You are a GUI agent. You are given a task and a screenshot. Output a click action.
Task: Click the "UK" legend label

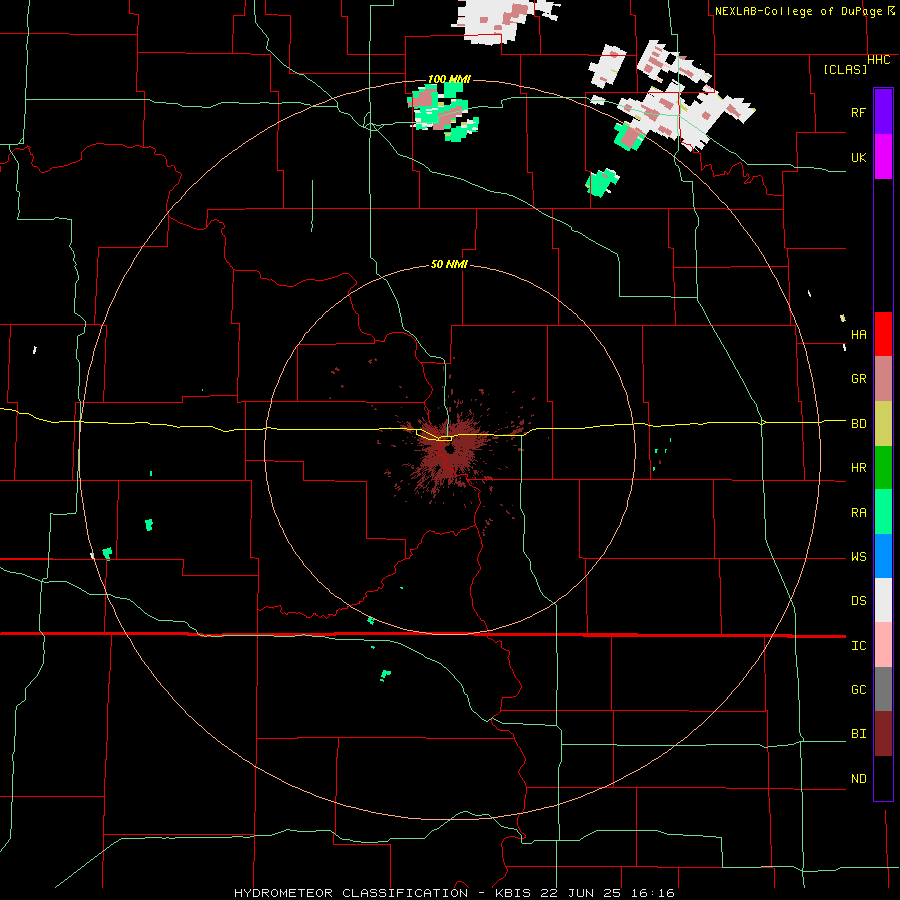point(858,157)
